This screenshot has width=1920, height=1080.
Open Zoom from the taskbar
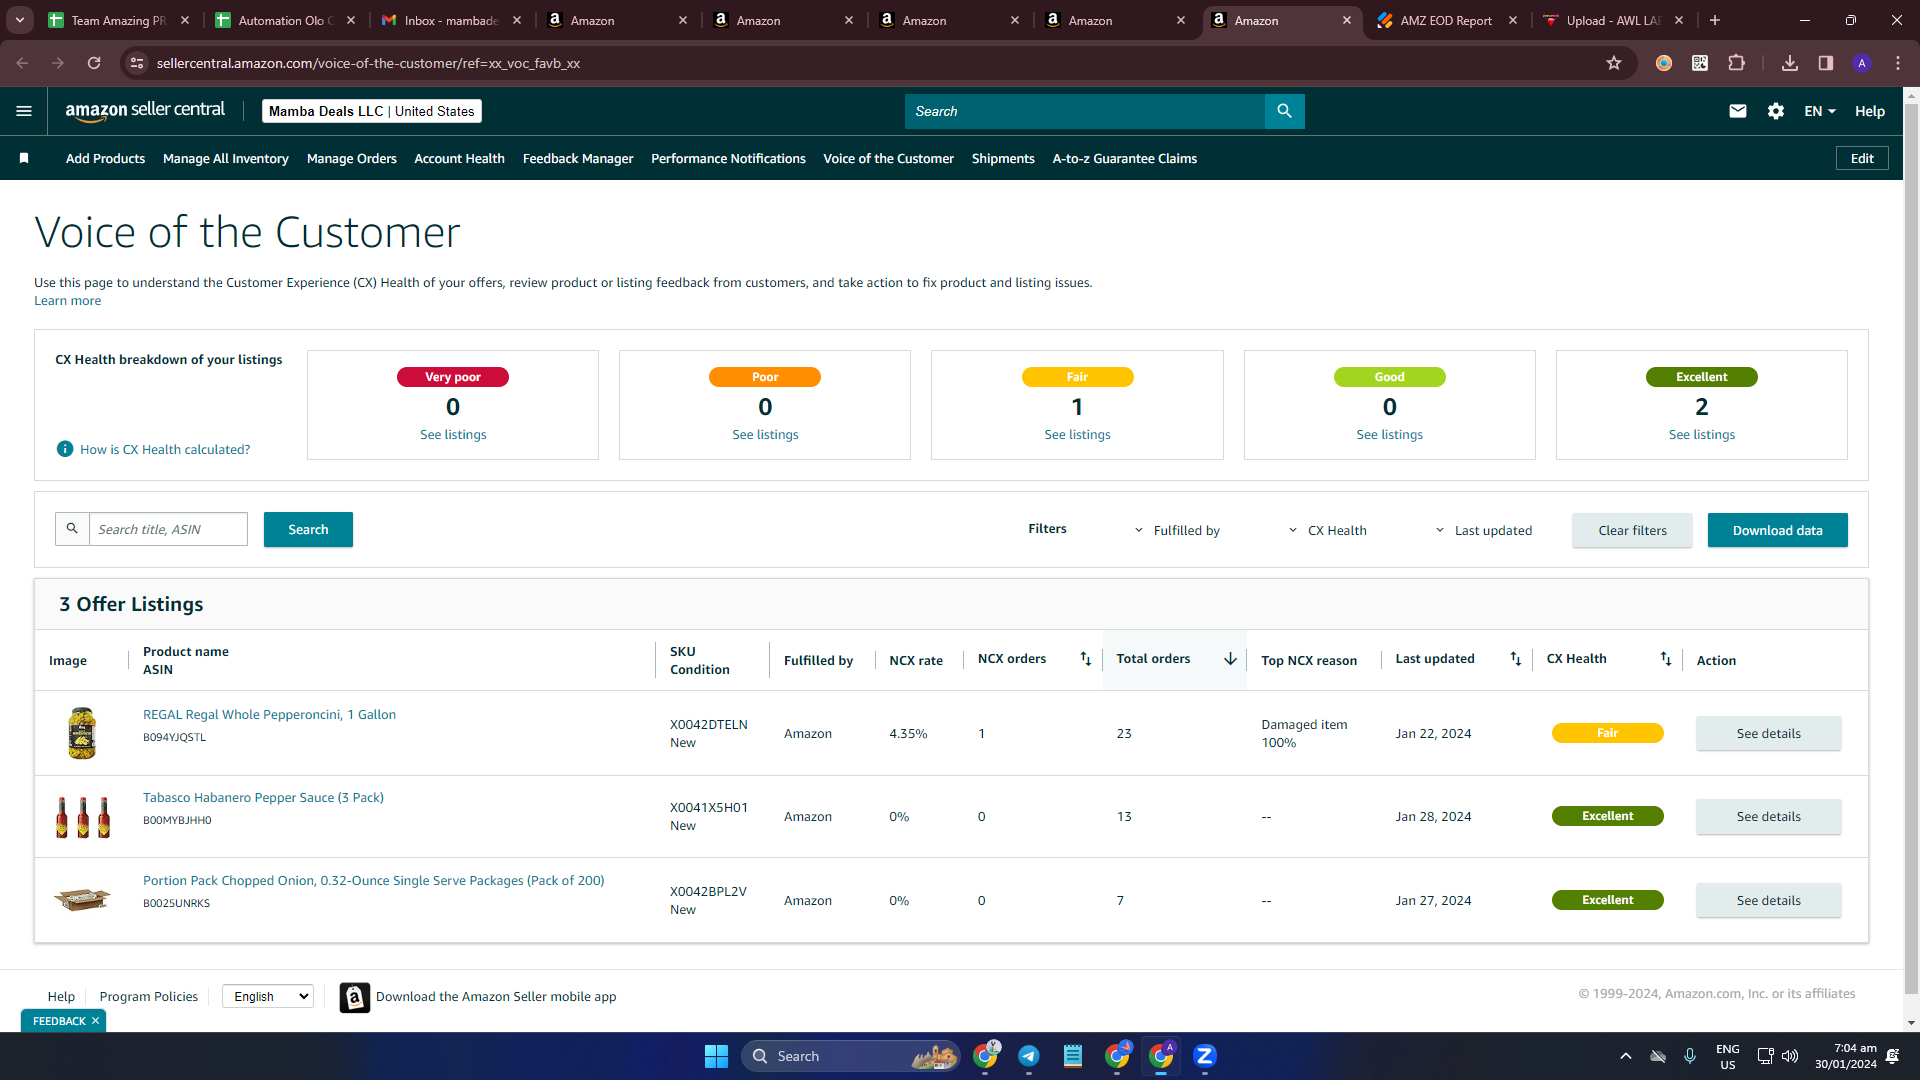[1205, 1056]
